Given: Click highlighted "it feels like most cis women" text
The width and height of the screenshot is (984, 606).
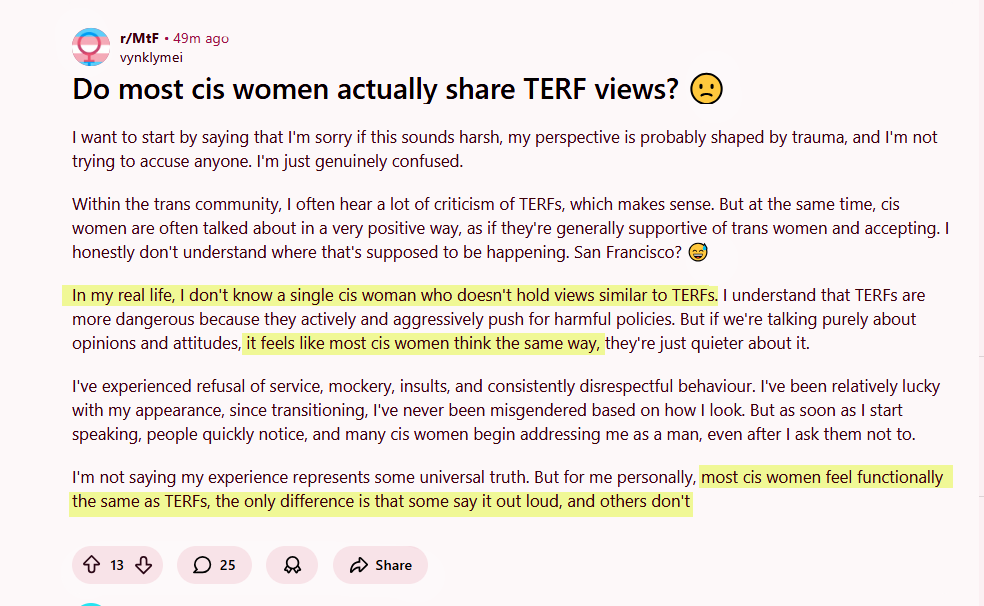Looking at the screenshot, I should point(424,343).
